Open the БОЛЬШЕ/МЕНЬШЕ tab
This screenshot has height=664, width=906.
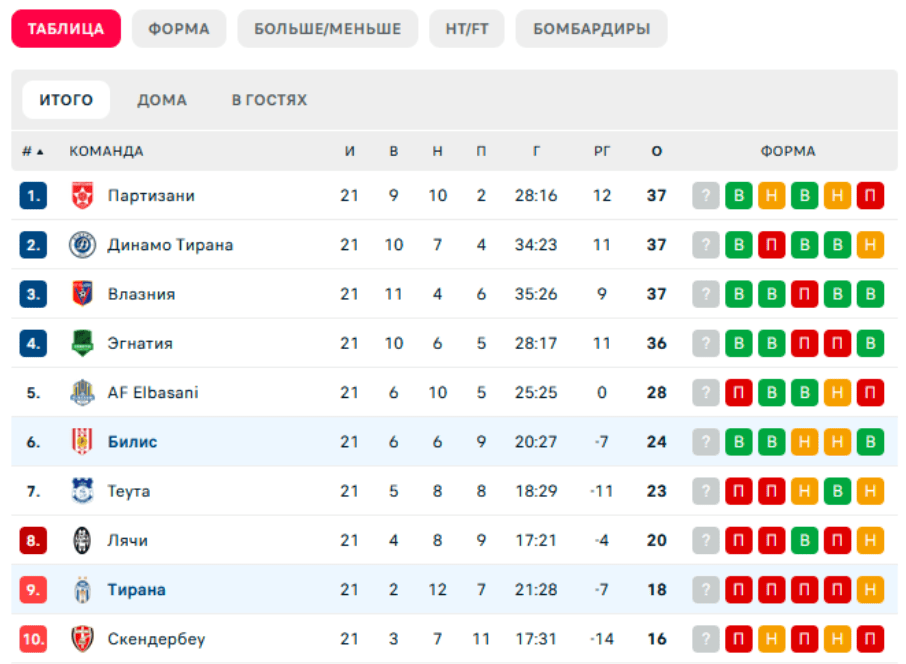pyautogui.click(x=327, y=29)
